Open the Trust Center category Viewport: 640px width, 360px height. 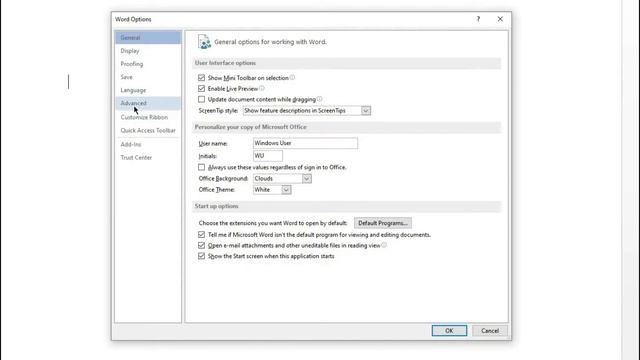[x=148, y=158]
